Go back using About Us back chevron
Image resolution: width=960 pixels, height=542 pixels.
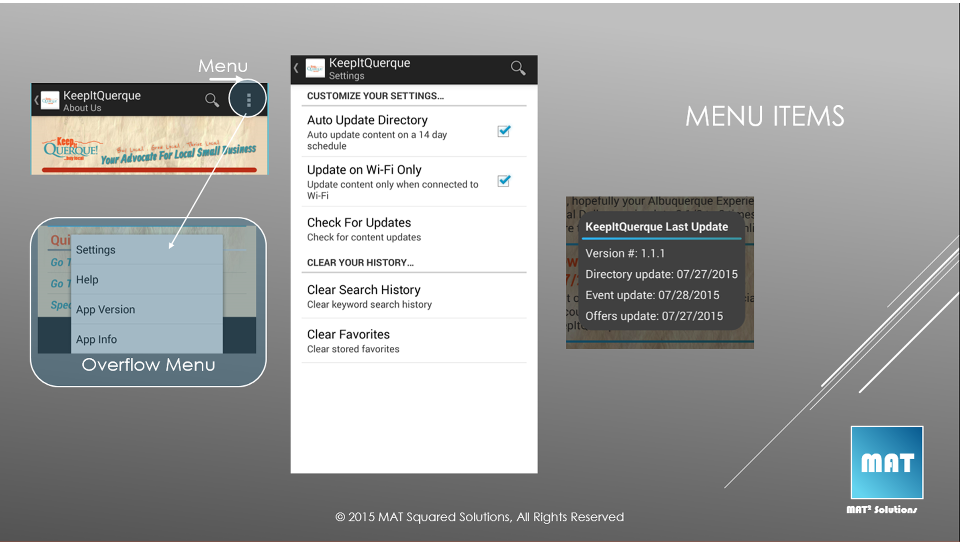[x=36, y=100]
